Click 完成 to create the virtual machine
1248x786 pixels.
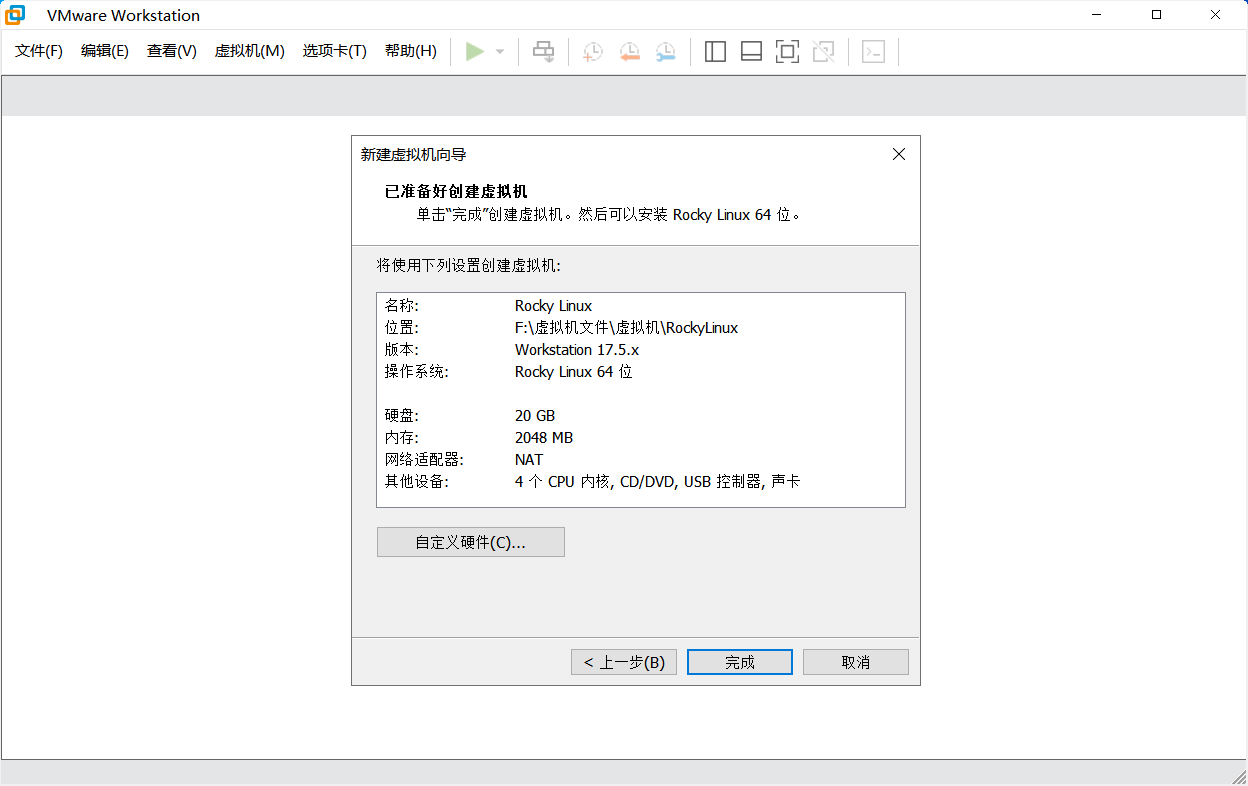(x=740, y=662)
